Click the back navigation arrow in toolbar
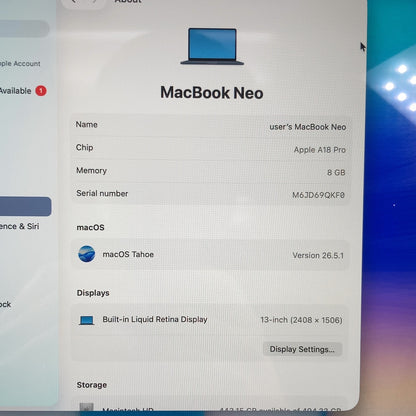 [x=74, y=2]
